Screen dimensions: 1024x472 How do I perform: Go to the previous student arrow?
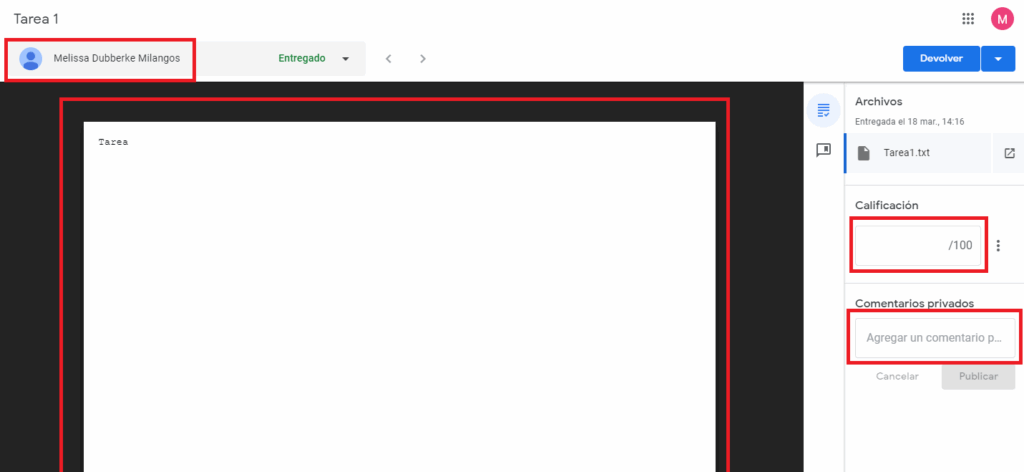coord(390,59)
